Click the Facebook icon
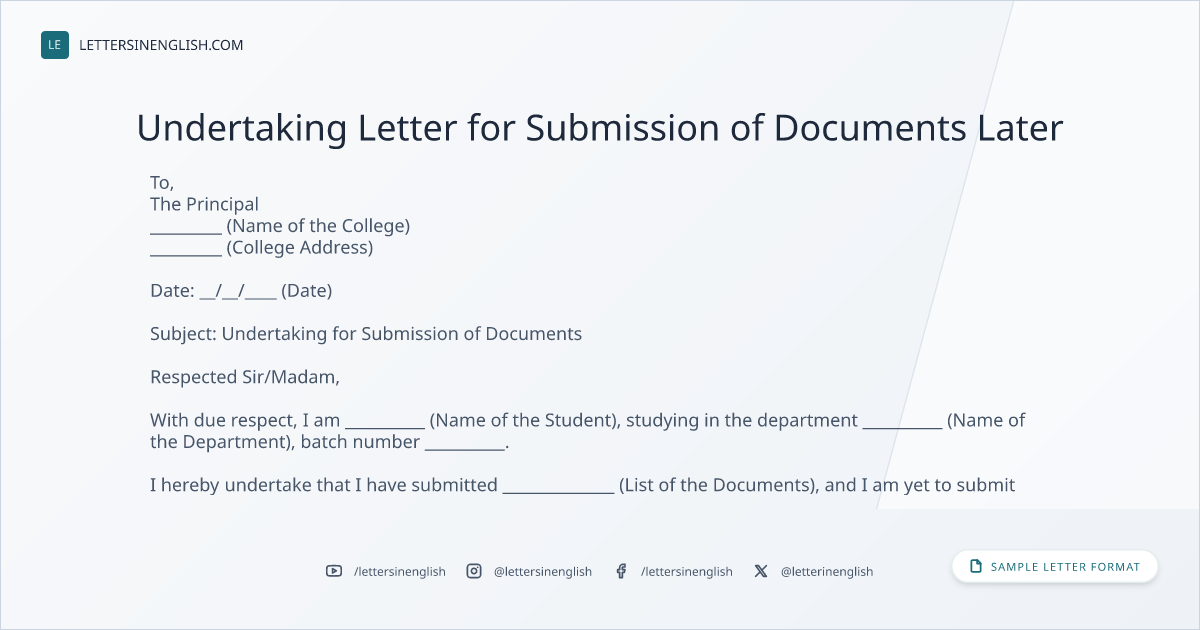This screenshot has height=630, width=1200. click(621, 571)
